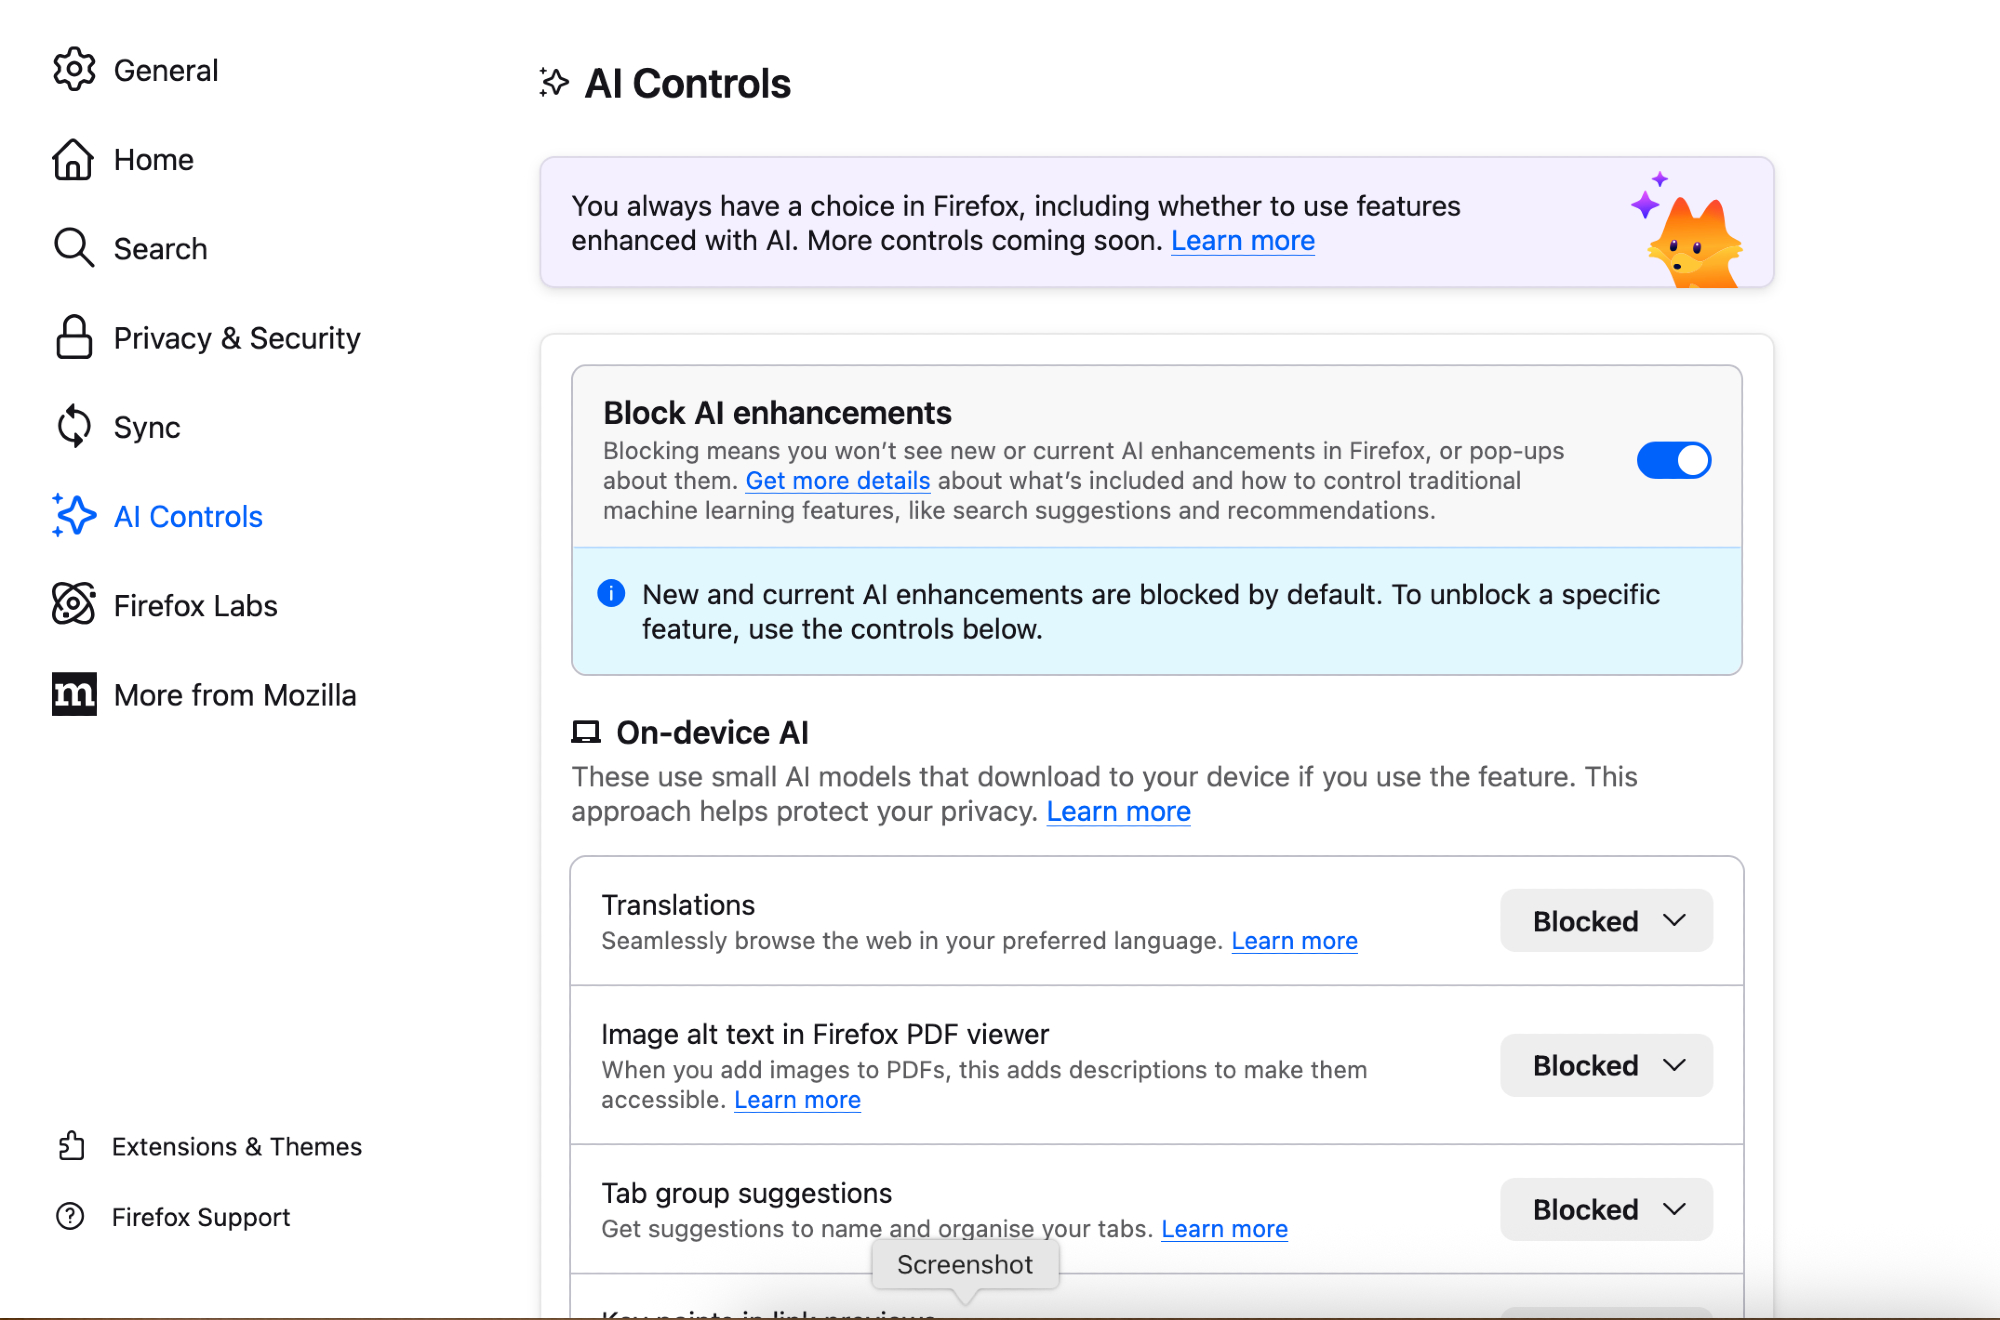Click the Translations Learn more link
Image resolution: width=2000 pixels, height=1320 pixels.
pos(1294,941)
